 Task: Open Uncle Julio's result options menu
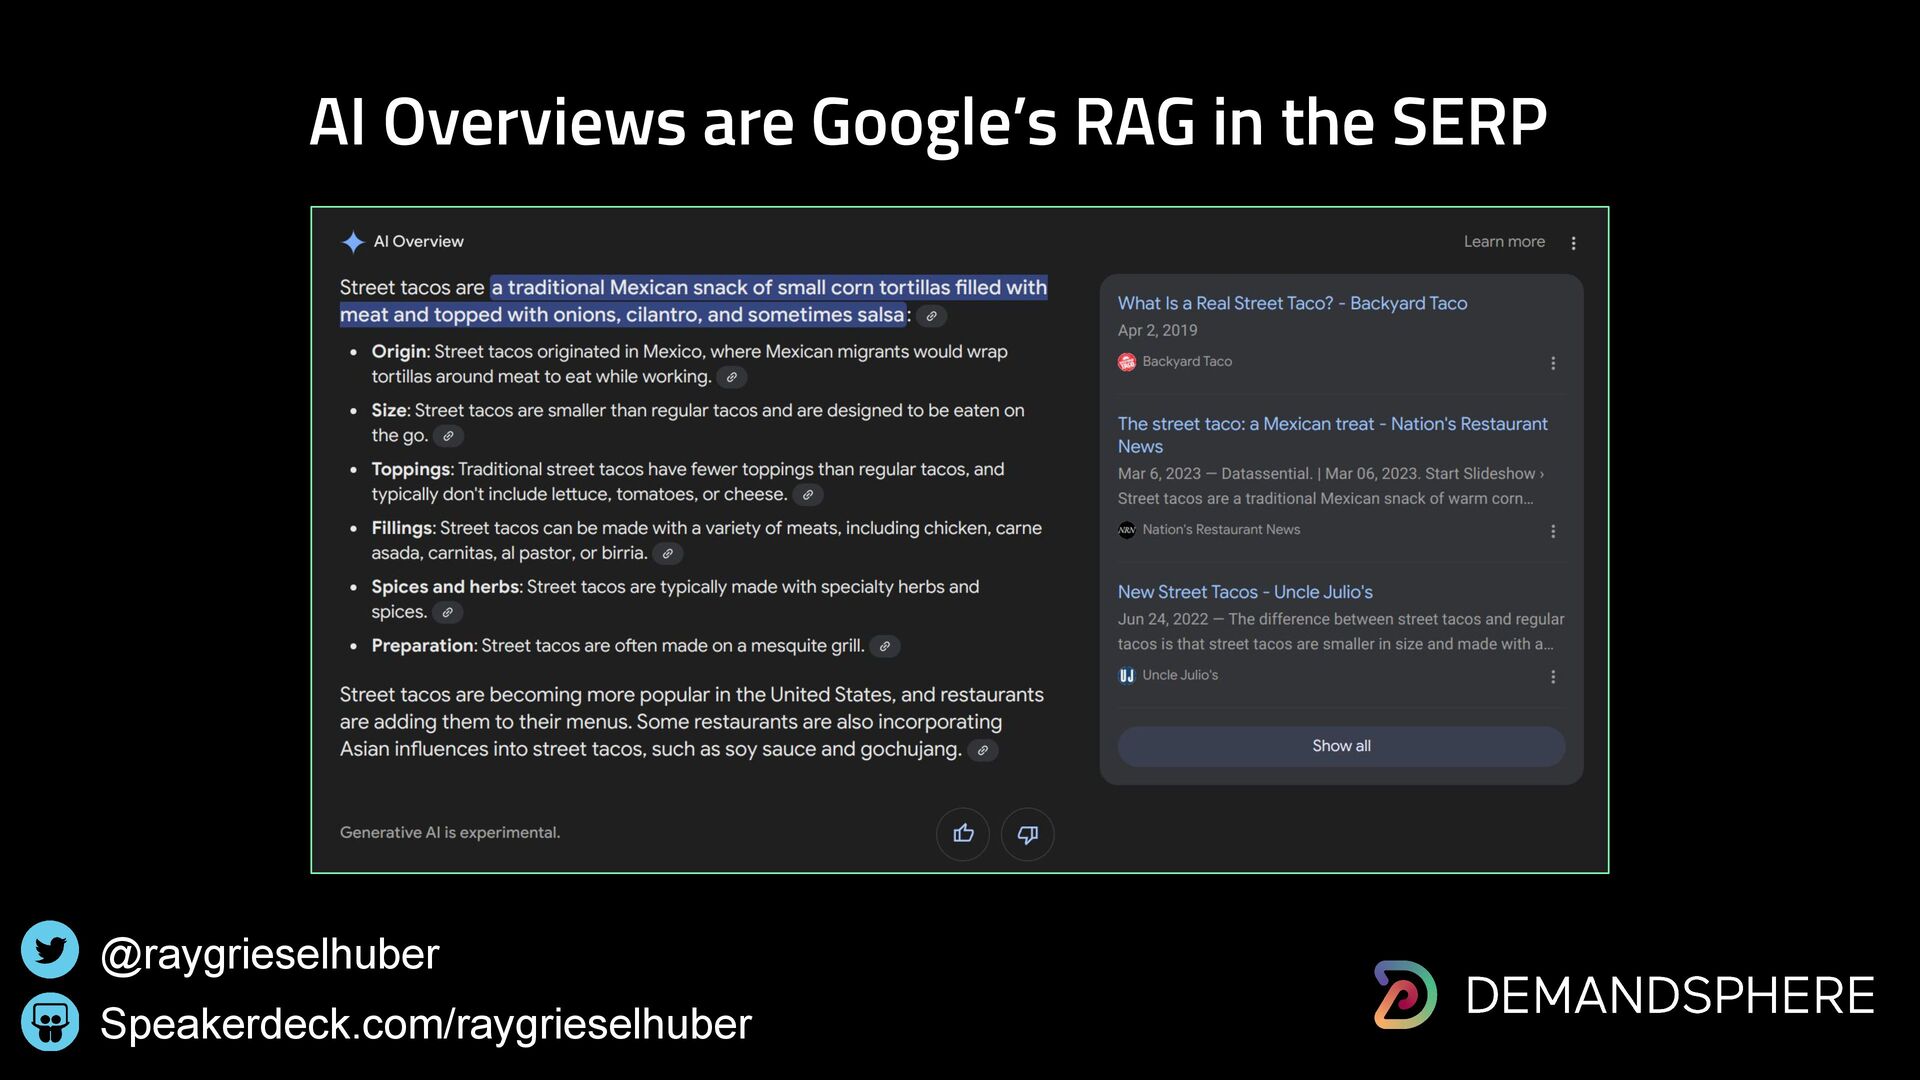1552,677
